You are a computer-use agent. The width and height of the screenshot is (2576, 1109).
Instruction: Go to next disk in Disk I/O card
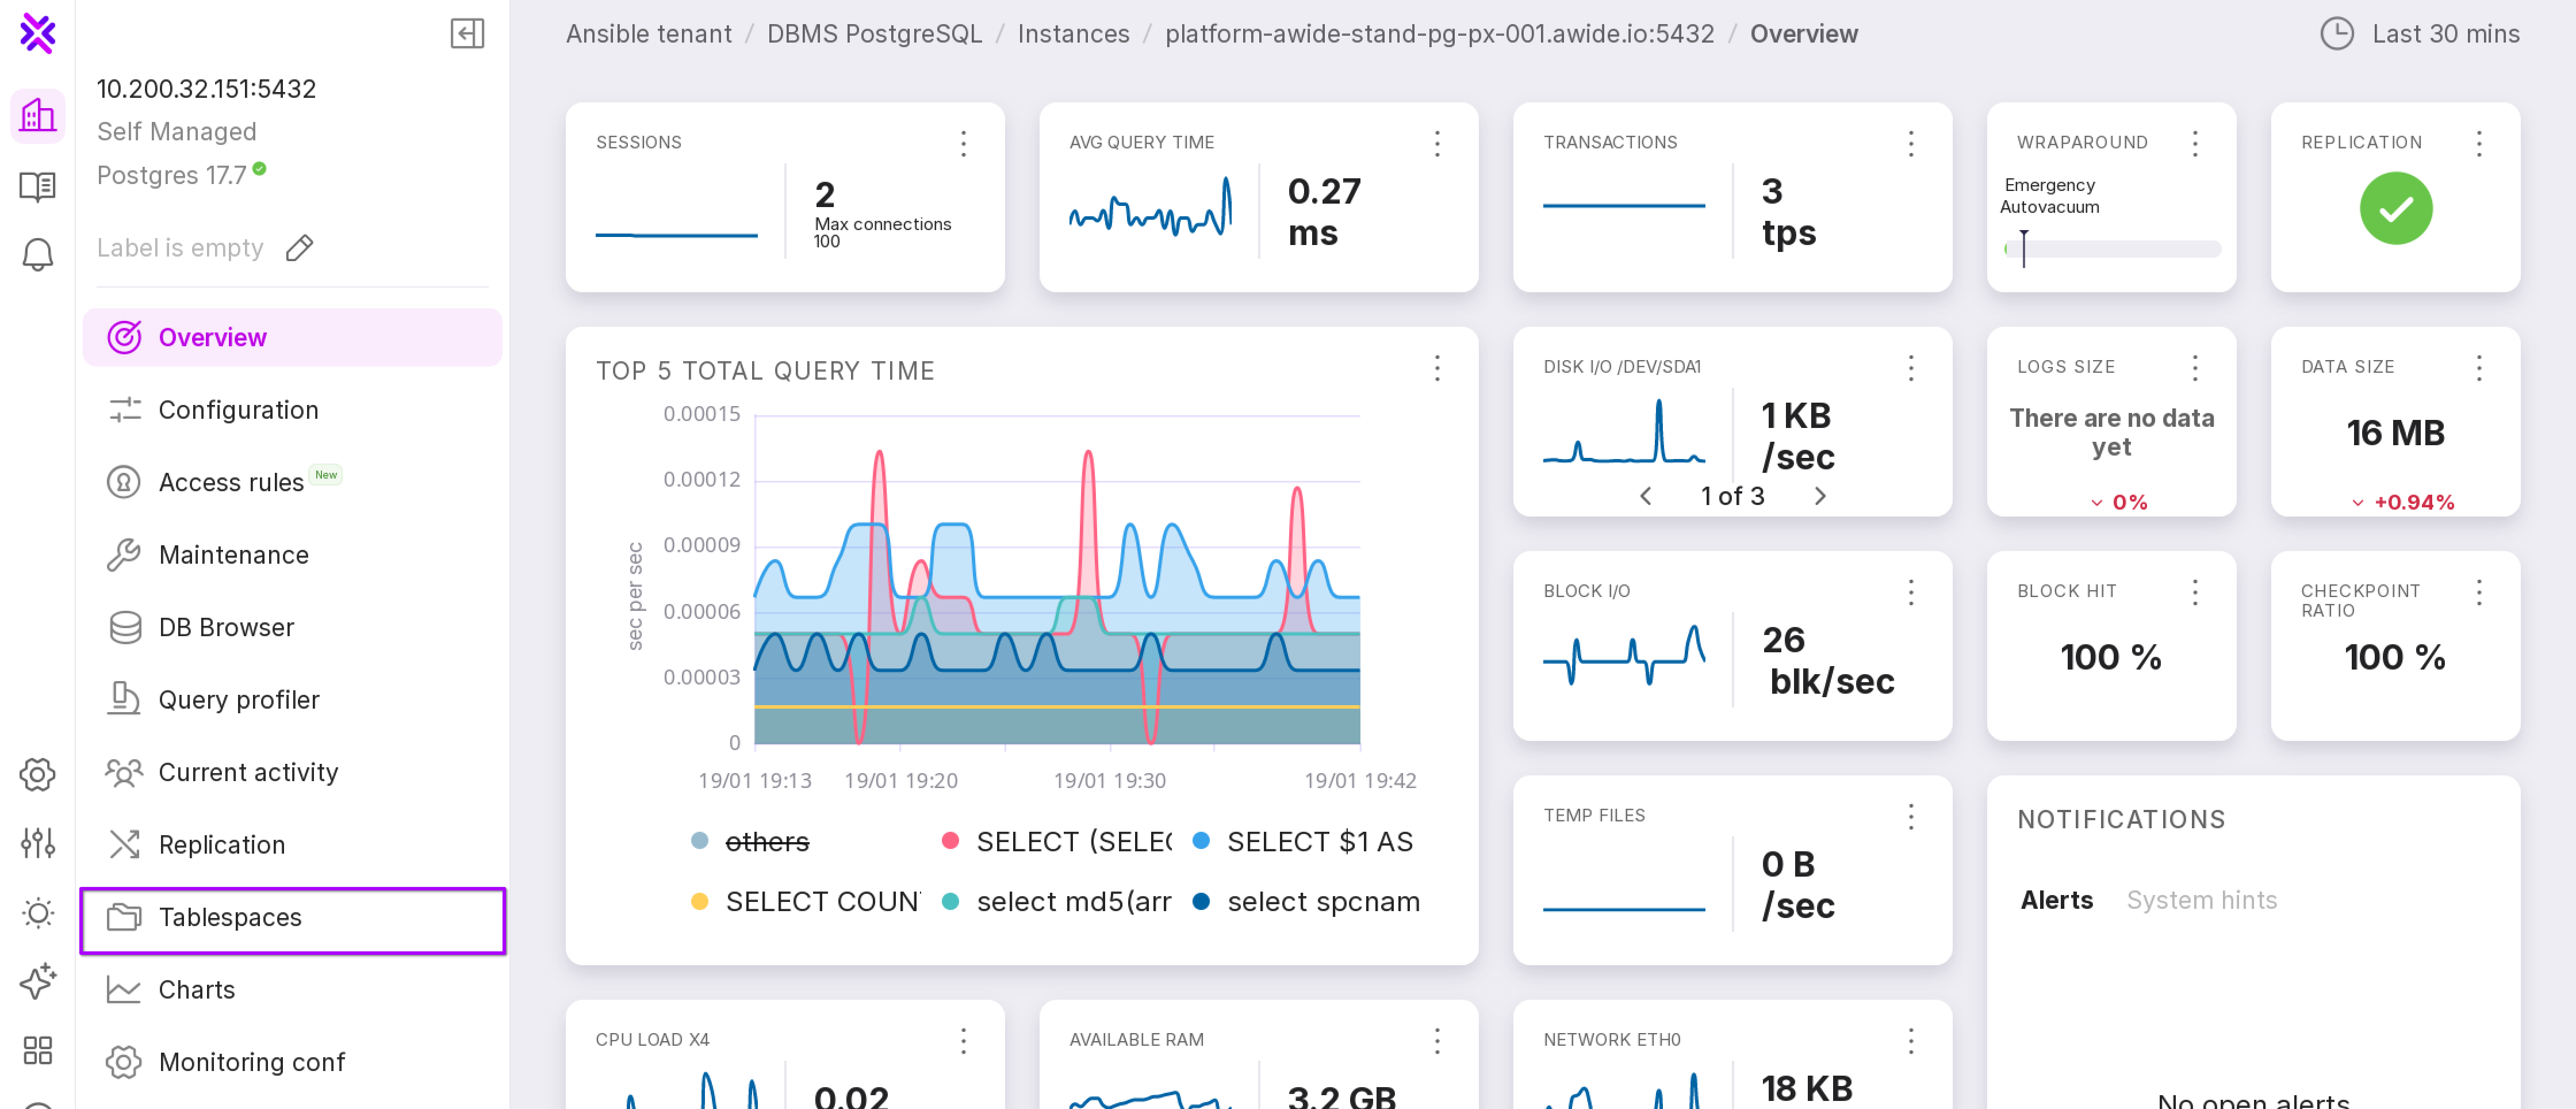tap(1820, 496)
